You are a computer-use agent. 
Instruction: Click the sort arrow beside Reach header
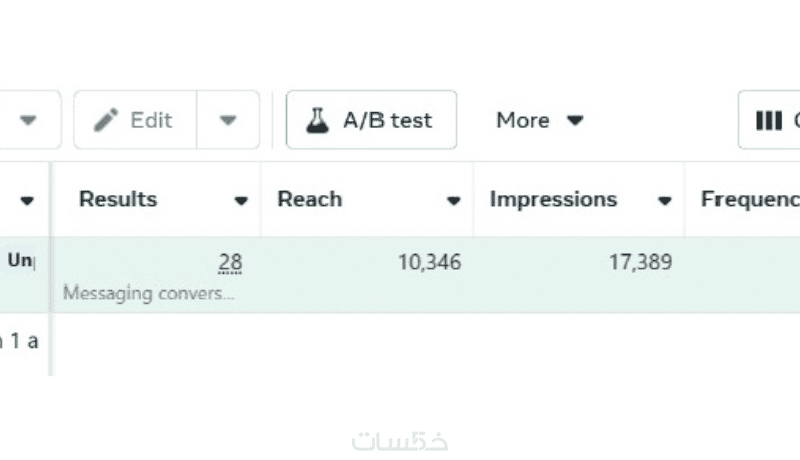point(453,201)
